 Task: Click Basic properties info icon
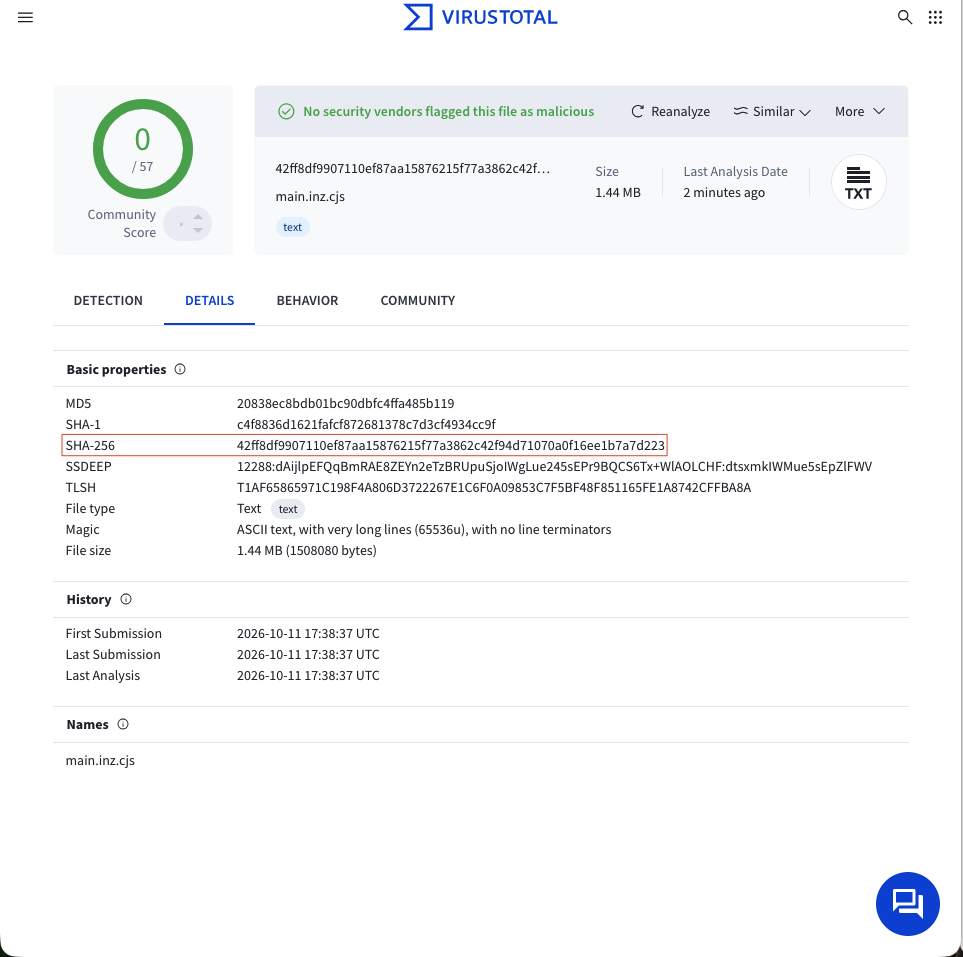180,369
